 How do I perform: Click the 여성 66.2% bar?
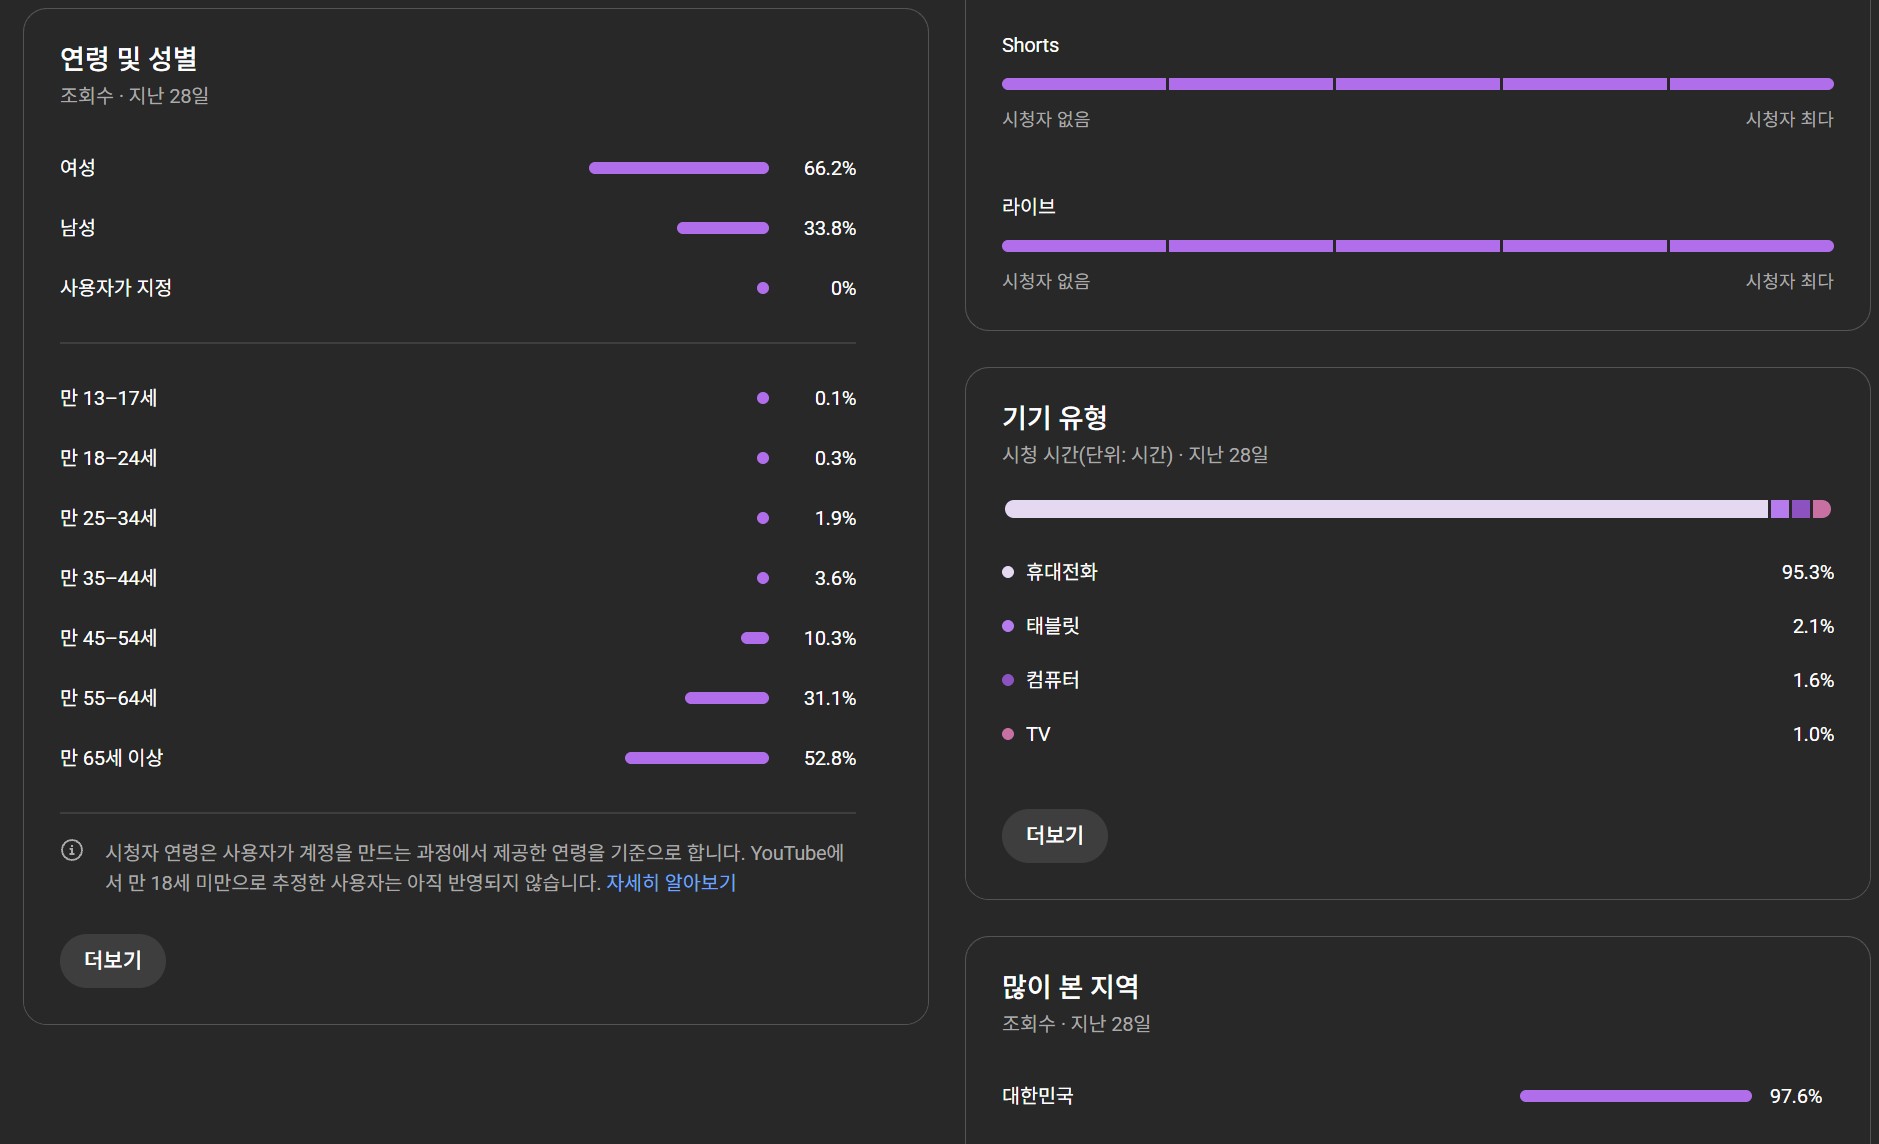[678, 168]
